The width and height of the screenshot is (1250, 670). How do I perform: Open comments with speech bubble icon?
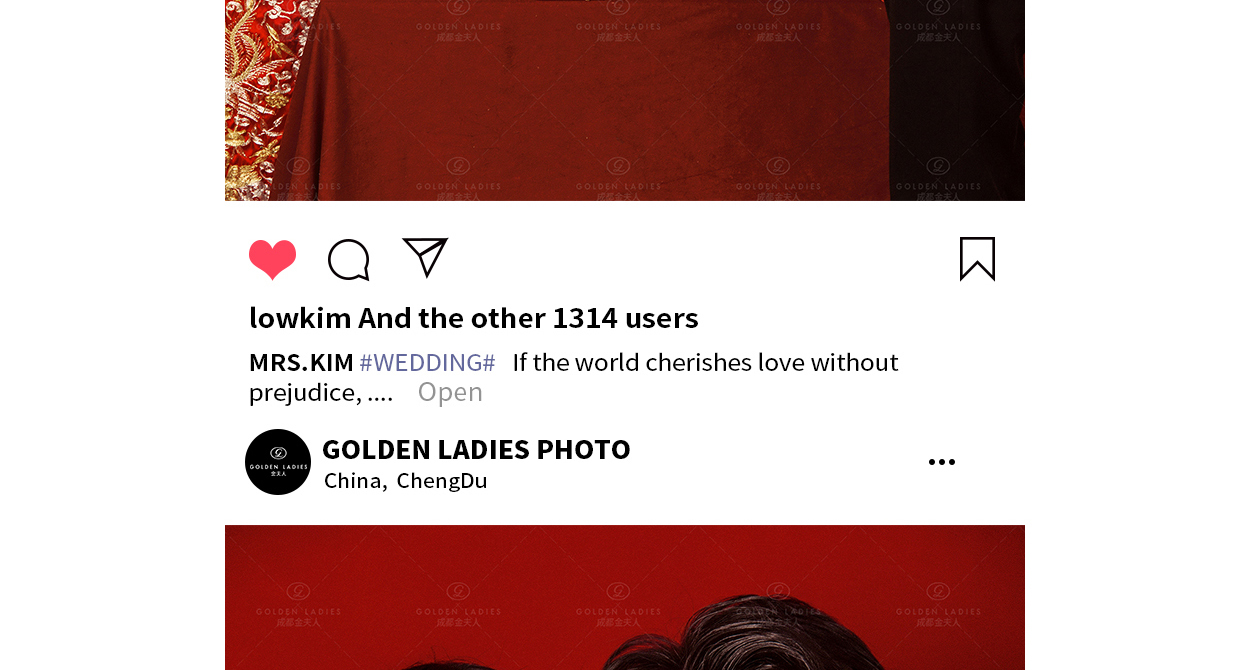tap(349, 260)
